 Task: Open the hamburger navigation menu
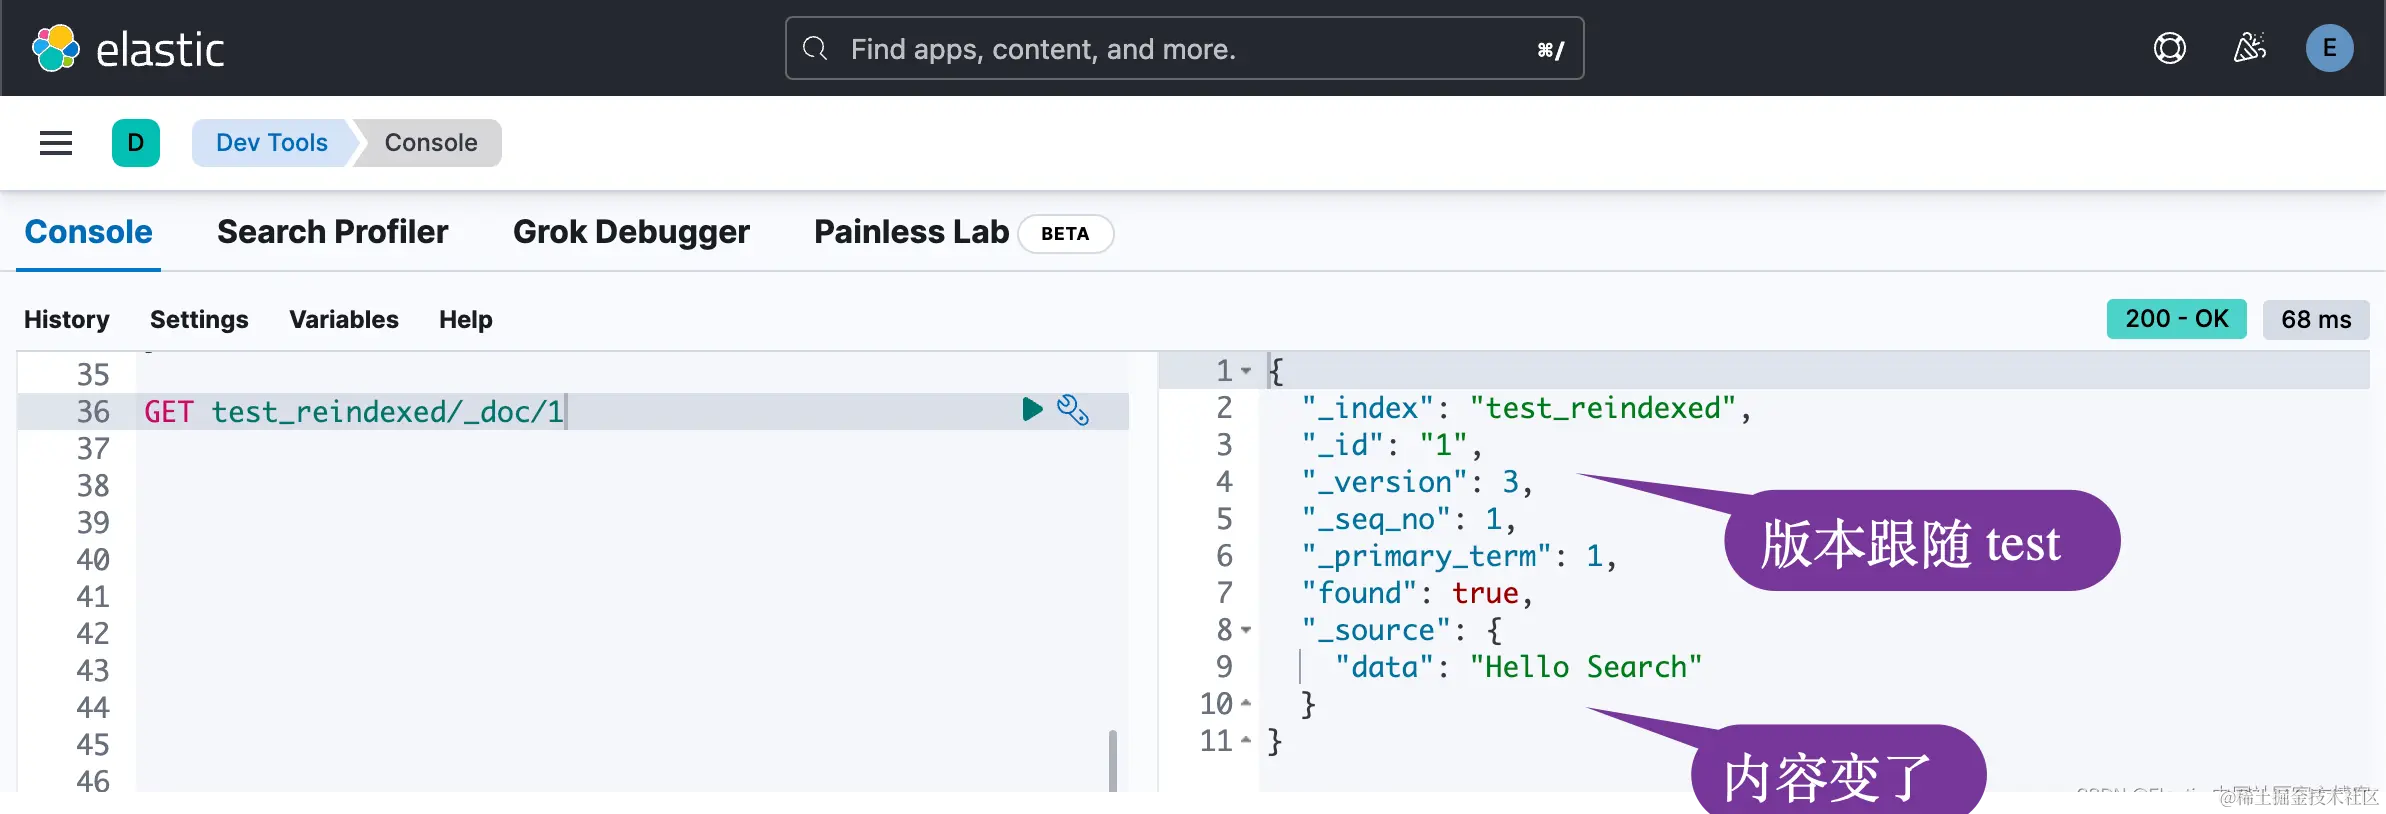[56, 143]
